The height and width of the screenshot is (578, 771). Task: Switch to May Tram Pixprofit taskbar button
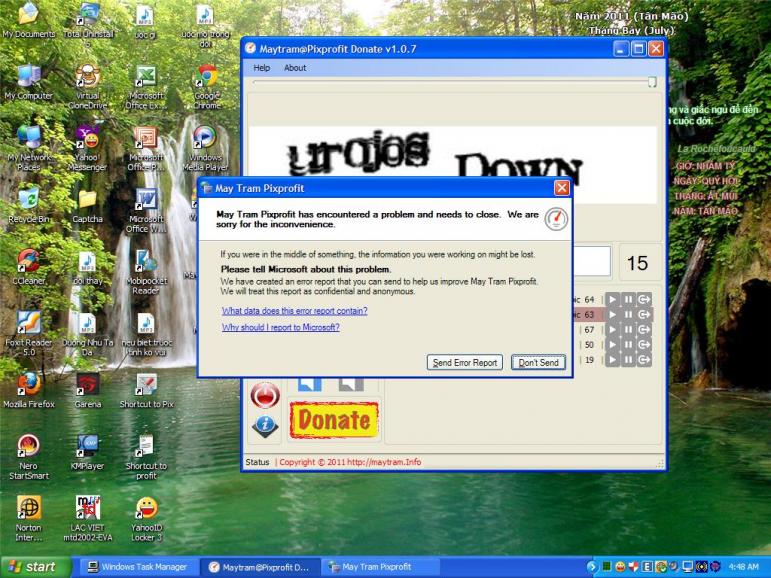click(x=379, y=567)
